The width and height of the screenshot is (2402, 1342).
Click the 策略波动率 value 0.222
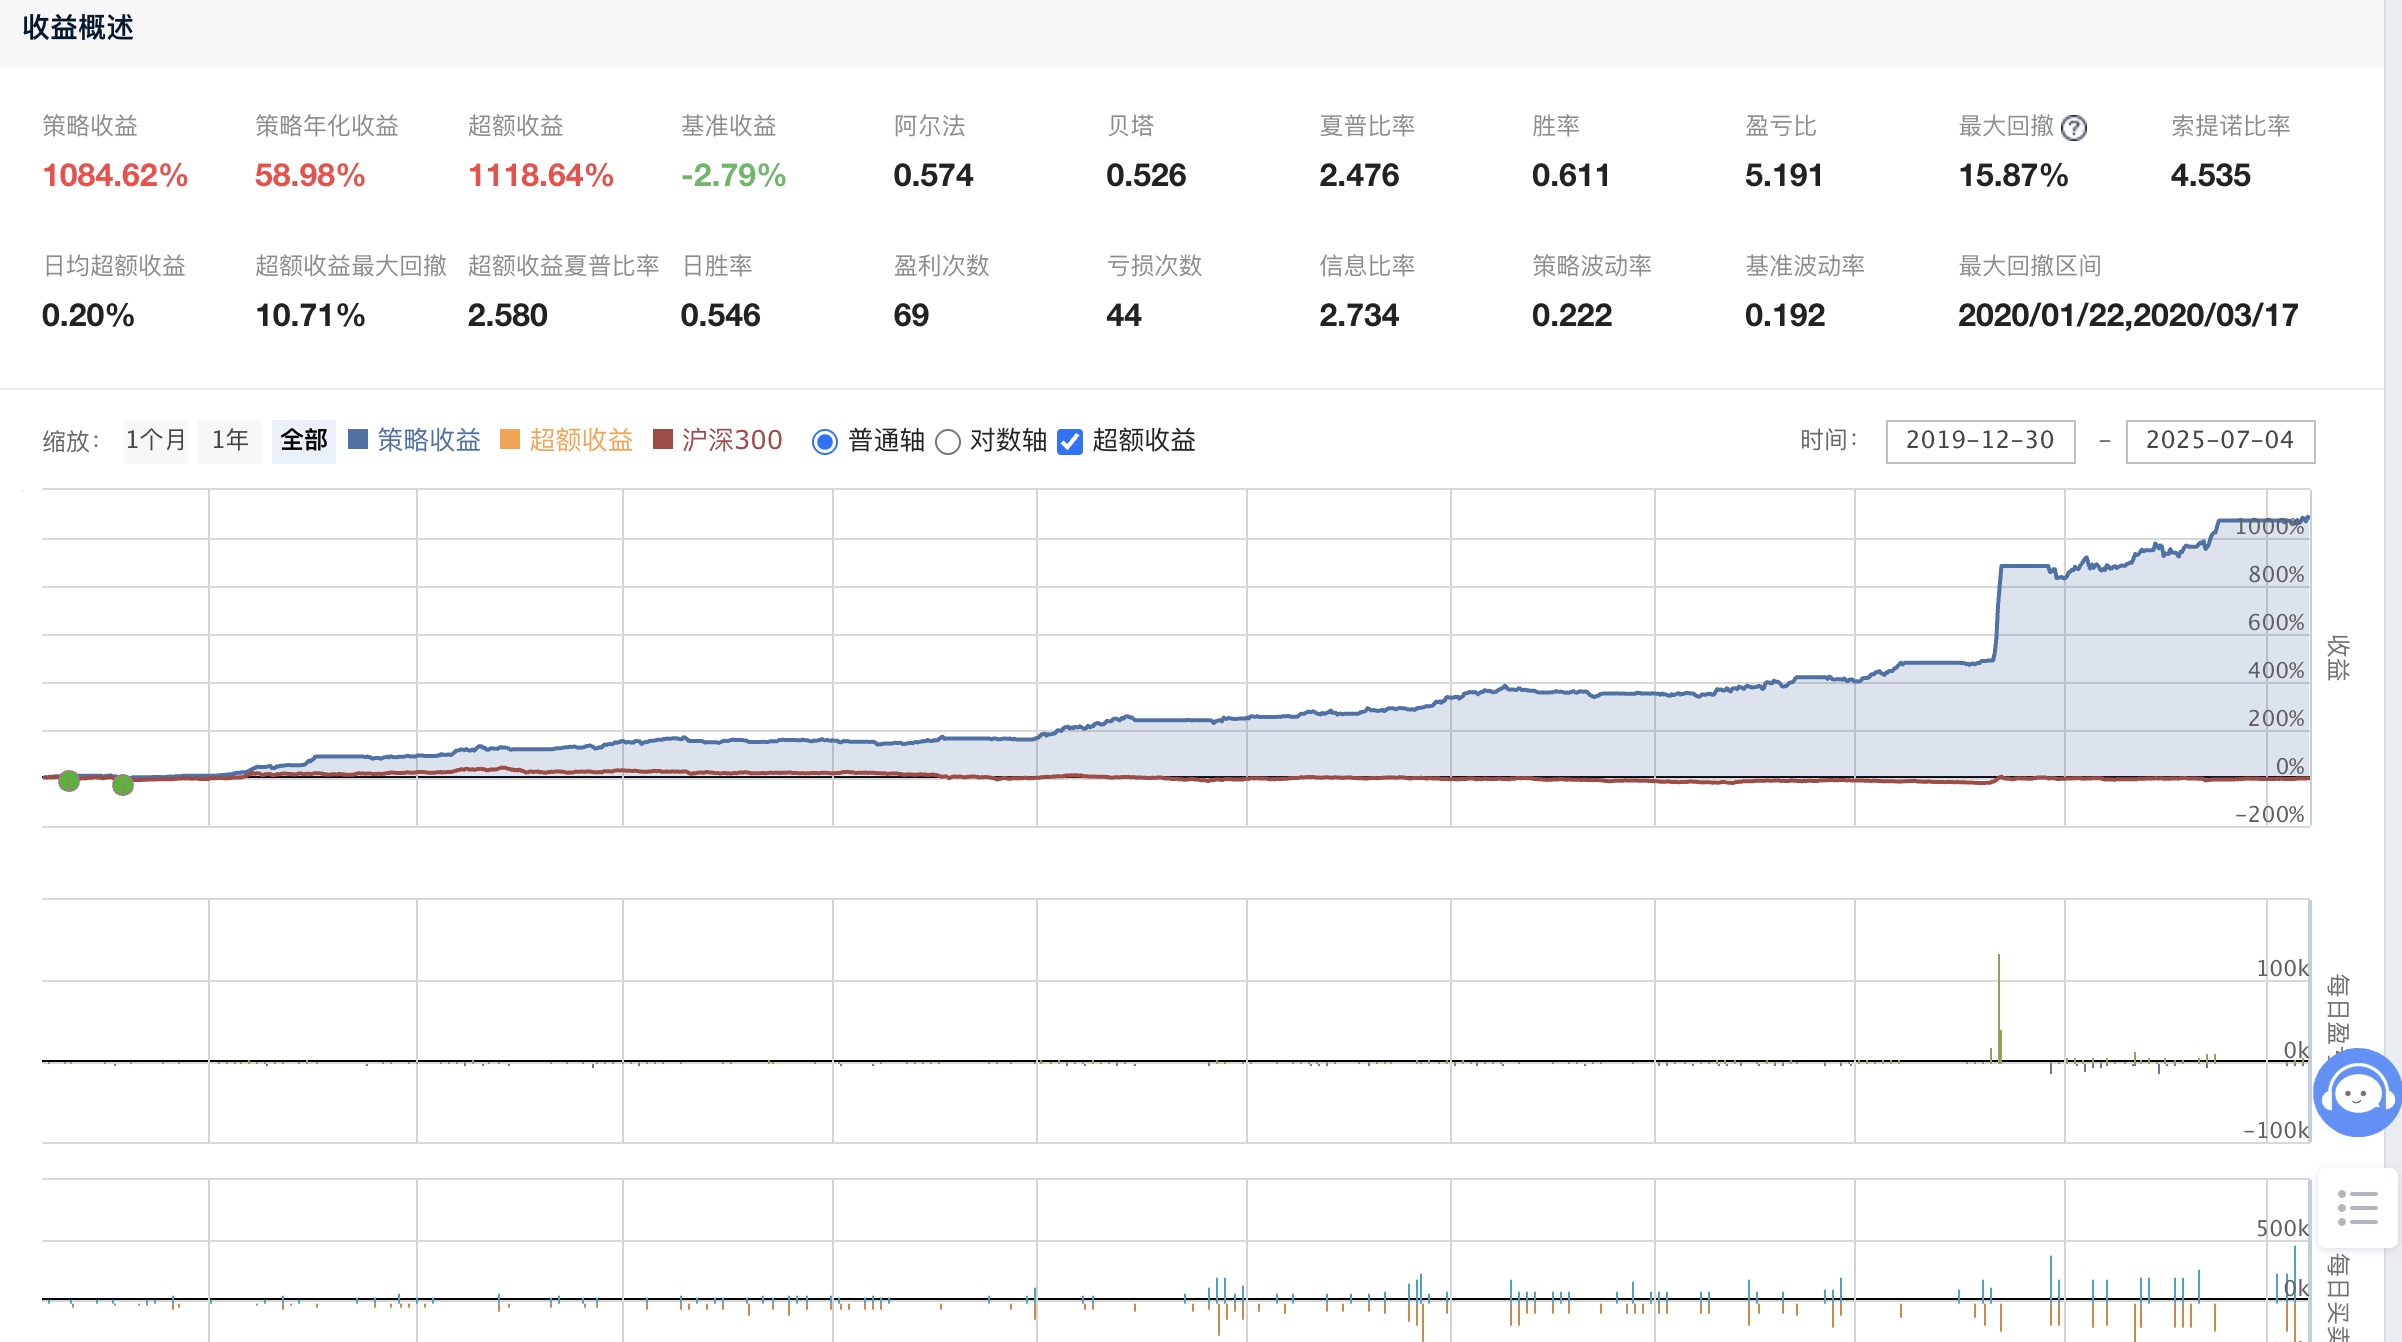[1572, 316]
